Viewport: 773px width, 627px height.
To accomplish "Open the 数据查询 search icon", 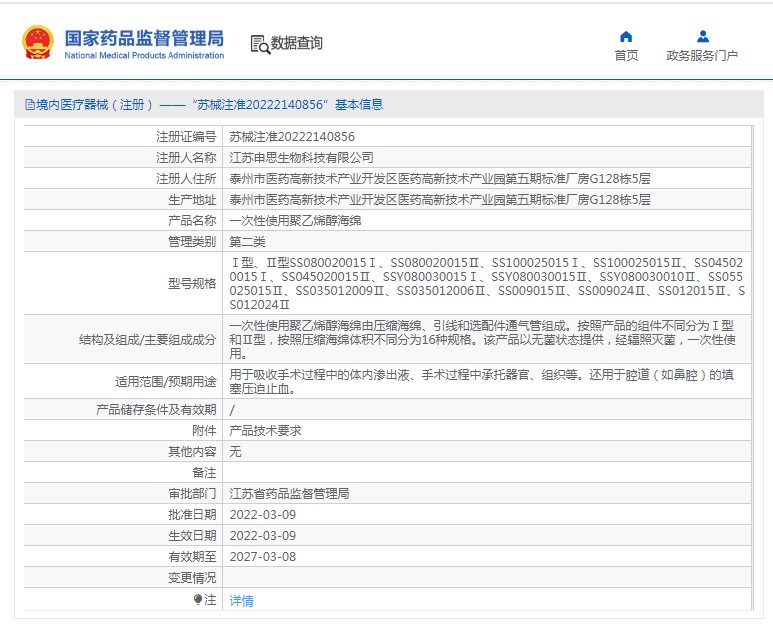I will point(260,44).
